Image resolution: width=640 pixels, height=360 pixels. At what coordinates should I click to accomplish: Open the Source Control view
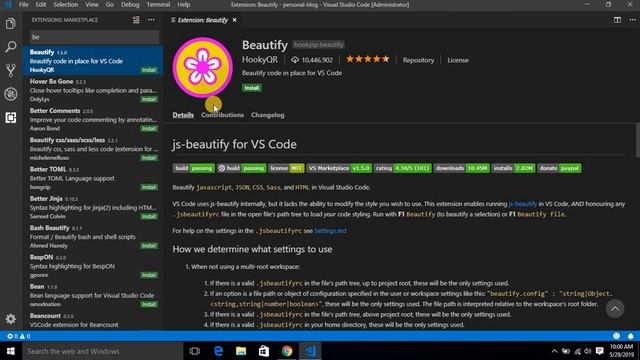click(11, 70)
